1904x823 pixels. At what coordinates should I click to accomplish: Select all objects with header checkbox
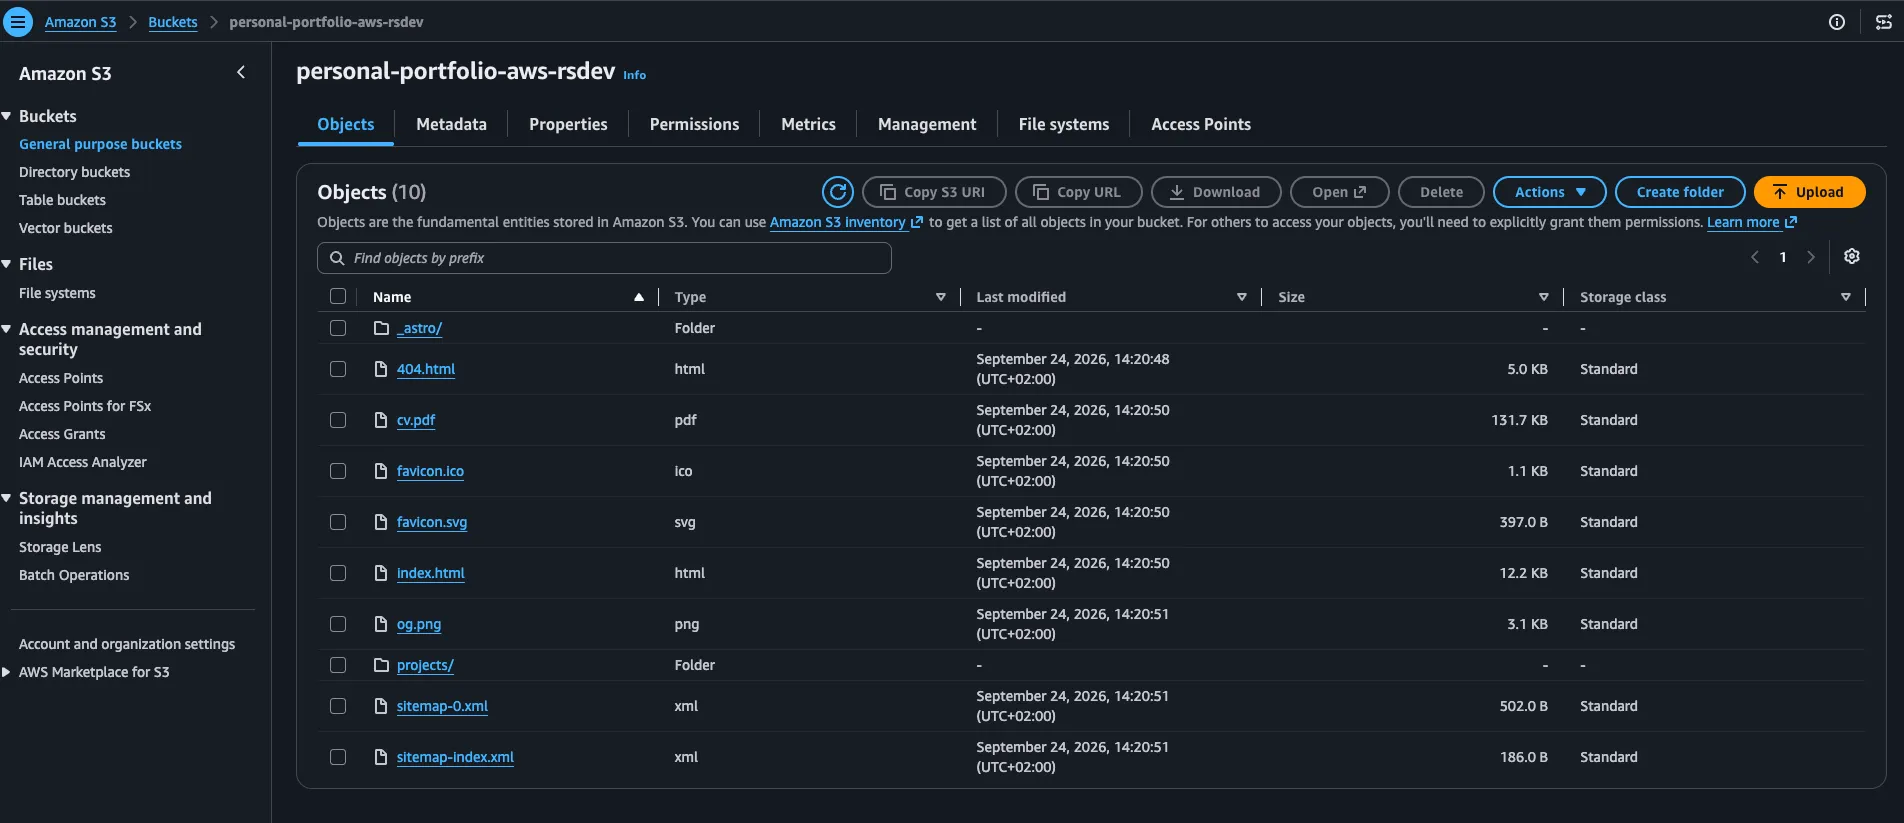click(338, 296)
